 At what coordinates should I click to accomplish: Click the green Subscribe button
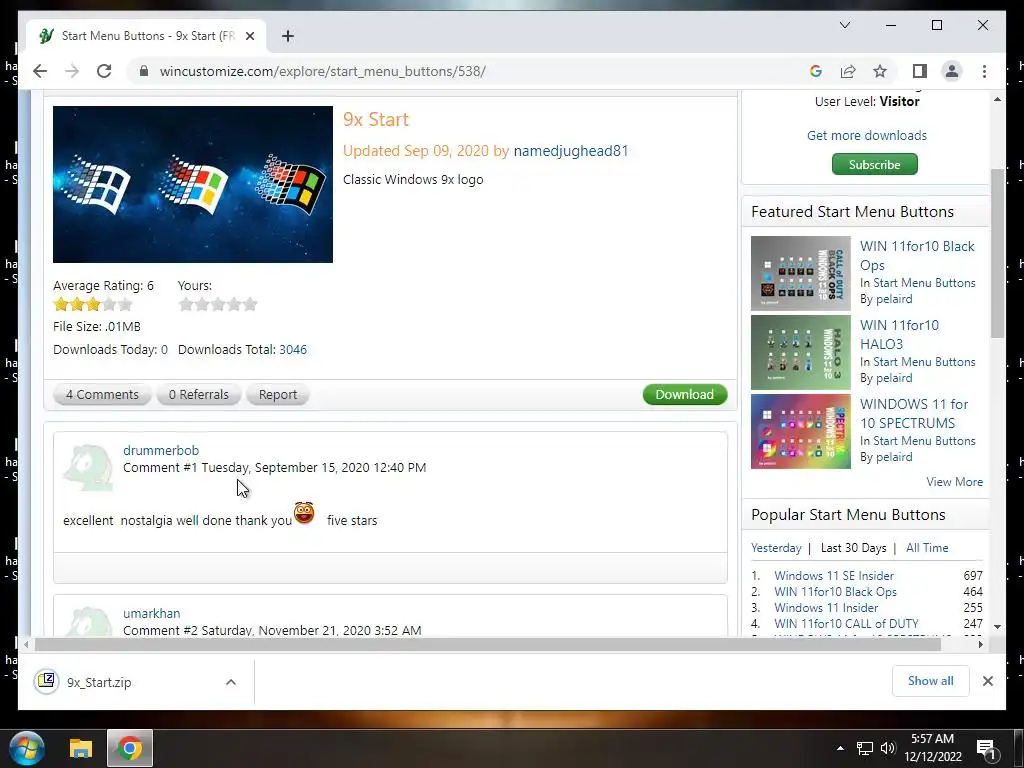coord(874,165)
